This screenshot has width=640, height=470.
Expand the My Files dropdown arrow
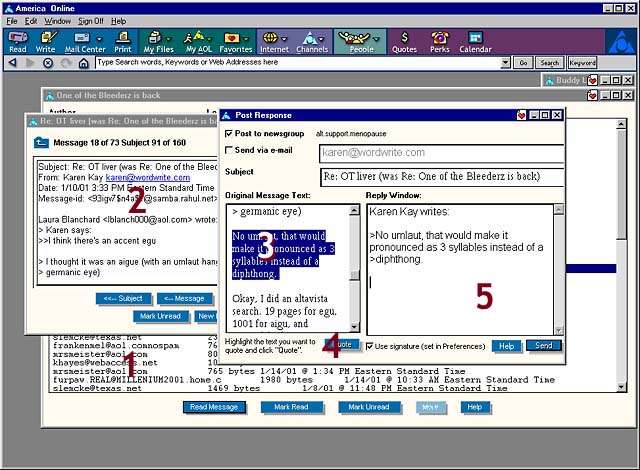coord(169,39)
